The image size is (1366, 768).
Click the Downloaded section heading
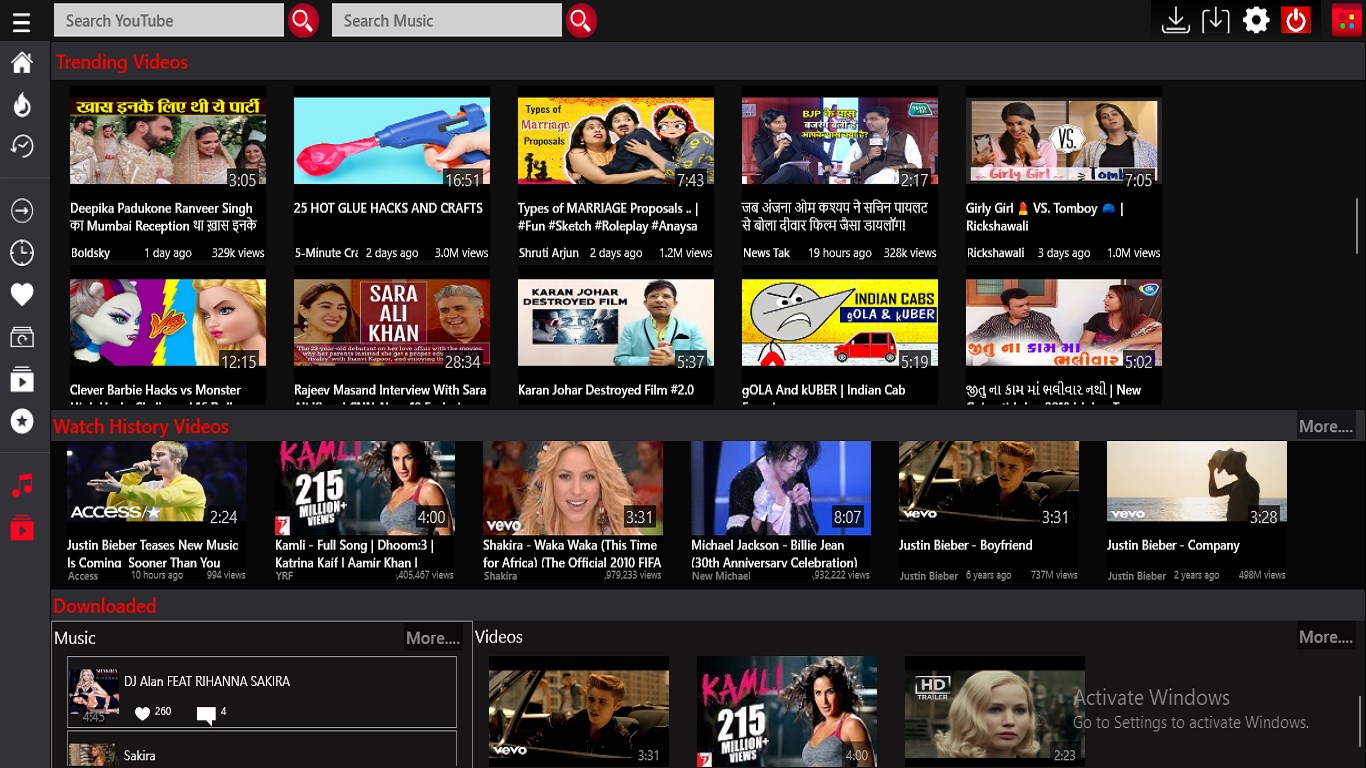pyautogui.click(x=105, y=606)
